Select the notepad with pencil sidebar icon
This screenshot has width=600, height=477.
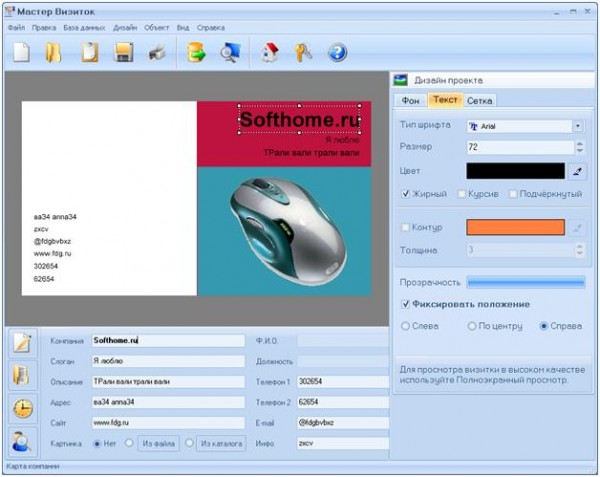click(23, 342)
